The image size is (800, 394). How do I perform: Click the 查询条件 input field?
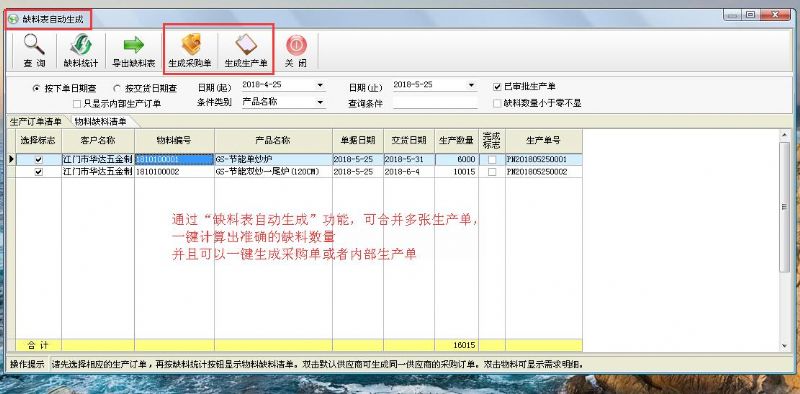point(435,103)
